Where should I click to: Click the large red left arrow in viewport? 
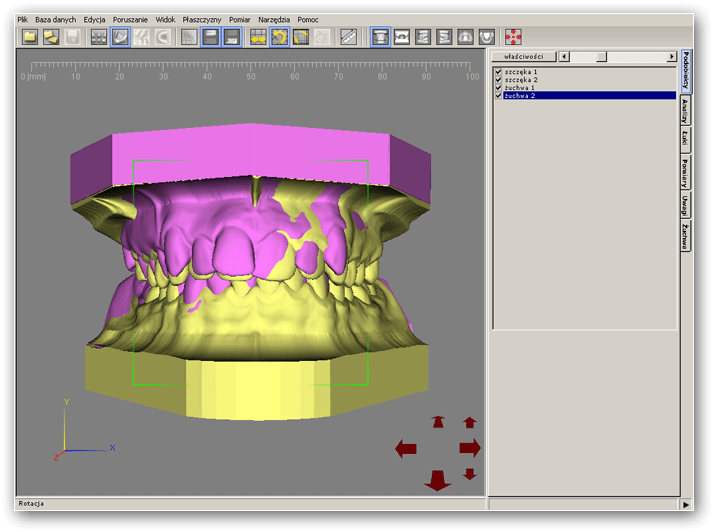click(406, 449)
